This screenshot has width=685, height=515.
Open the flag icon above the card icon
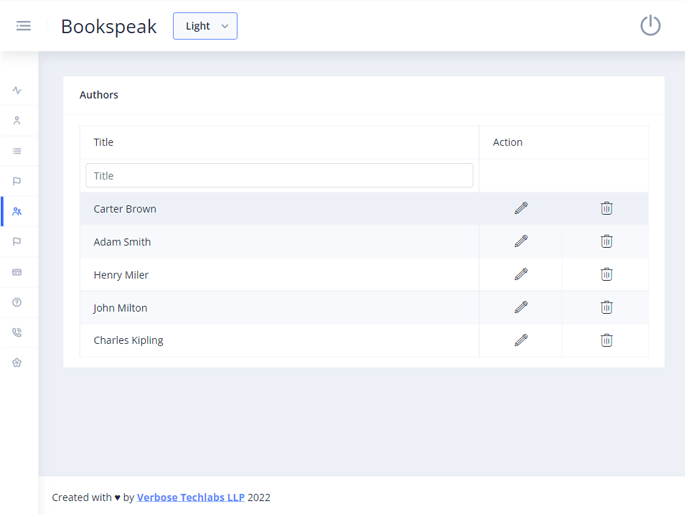[17, 242]
